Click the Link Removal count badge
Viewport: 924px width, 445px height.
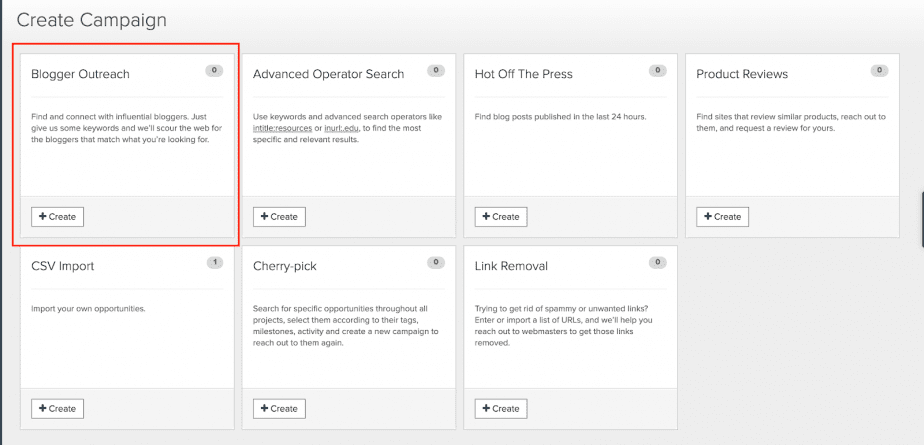click(x=658, y=262)
